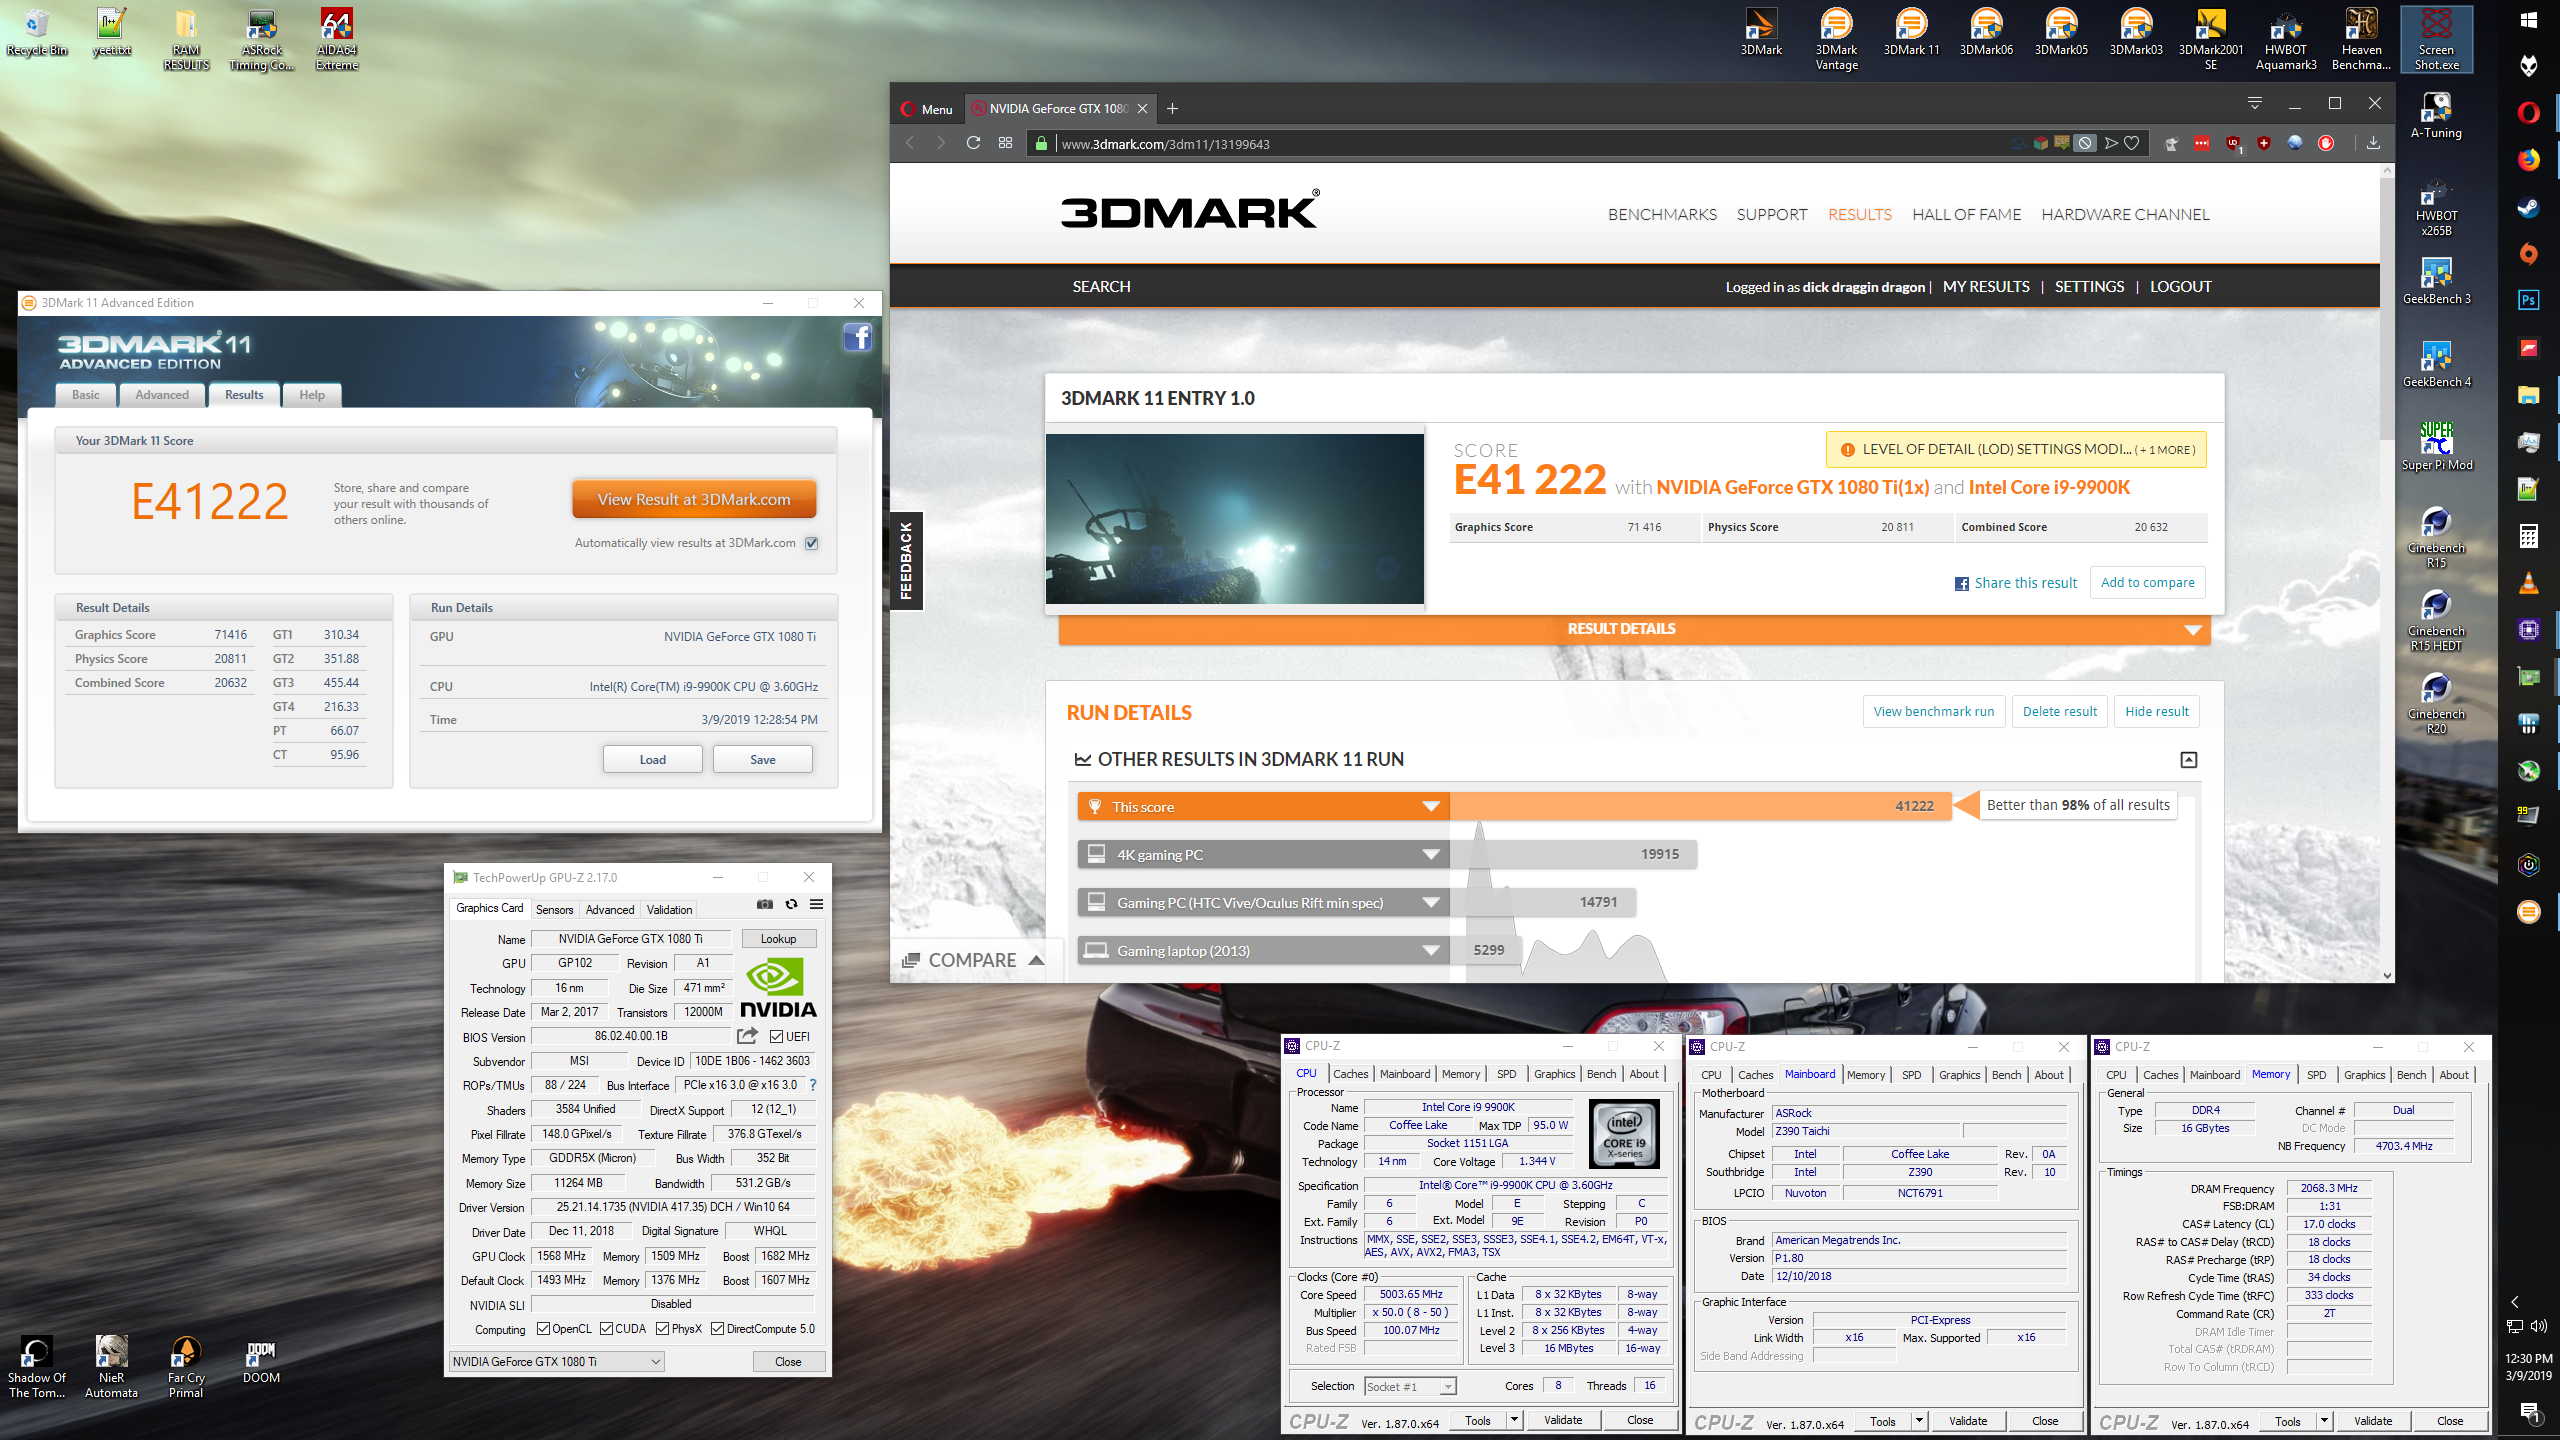The width and height of the screenshot is (2560, 1440).
Task: Open Opera speed dial grid icon
Action: tap(1005, 143)
